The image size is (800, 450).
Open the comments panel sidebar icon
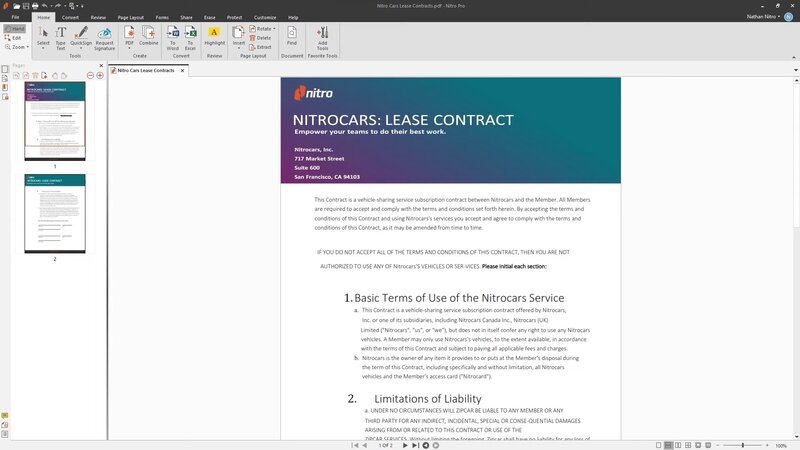click(x=5, y=416)
